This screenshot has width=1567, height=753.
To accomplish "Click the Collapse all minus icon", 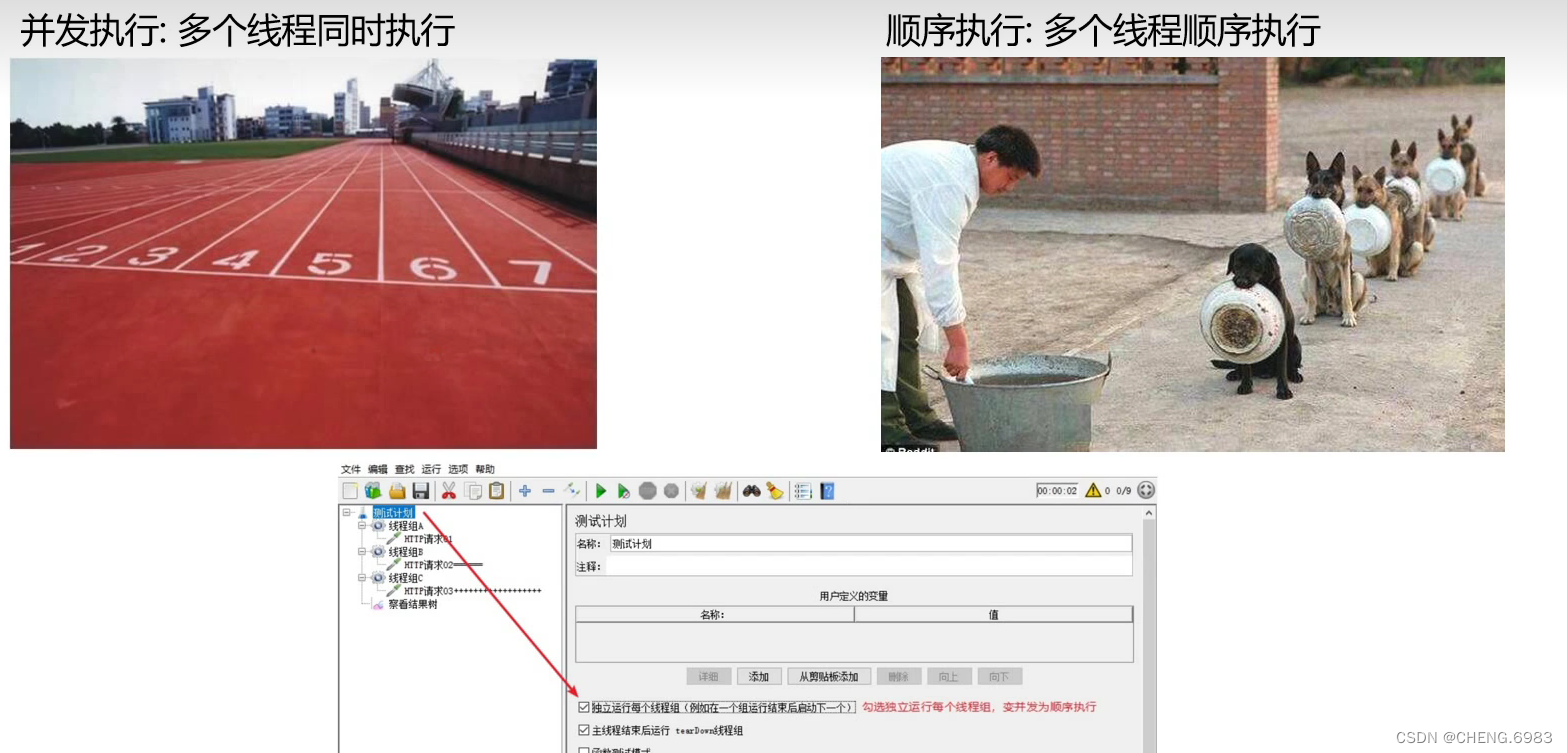I will 548,491.
